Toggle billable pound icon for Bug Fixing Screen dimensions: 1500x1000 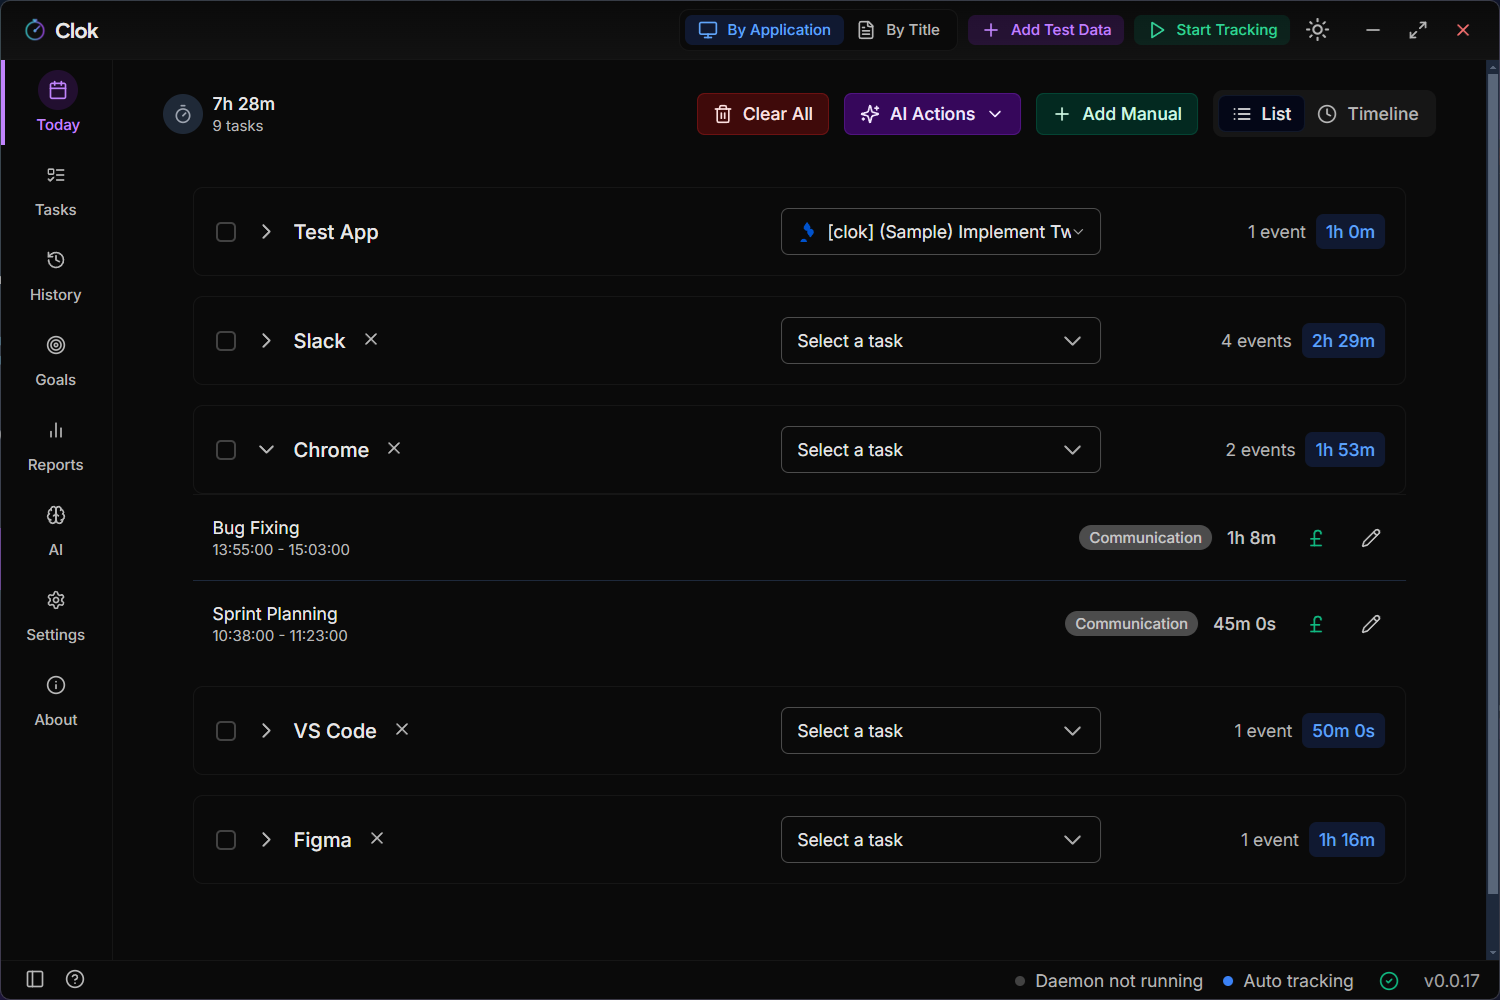tap(1316, 538)
